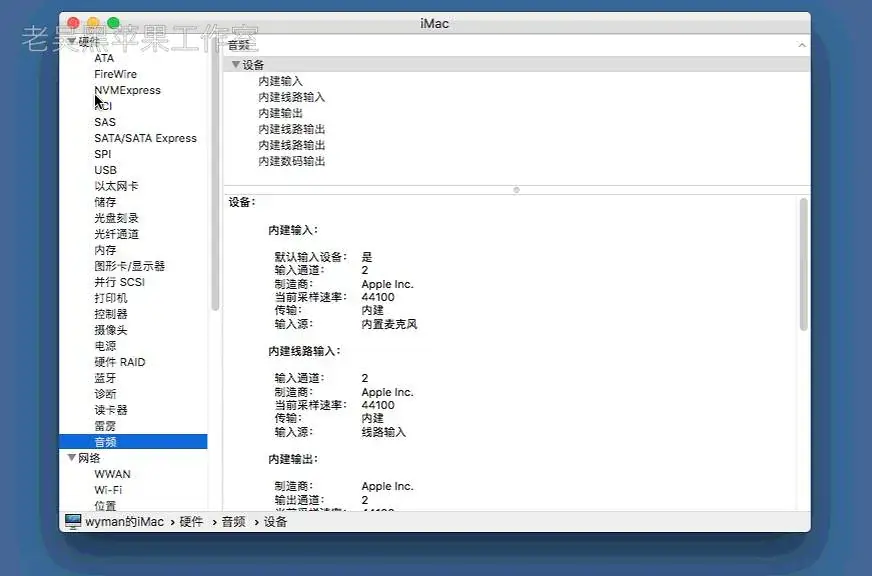Click wyman的iMac in the path bar

pos(125,522)
